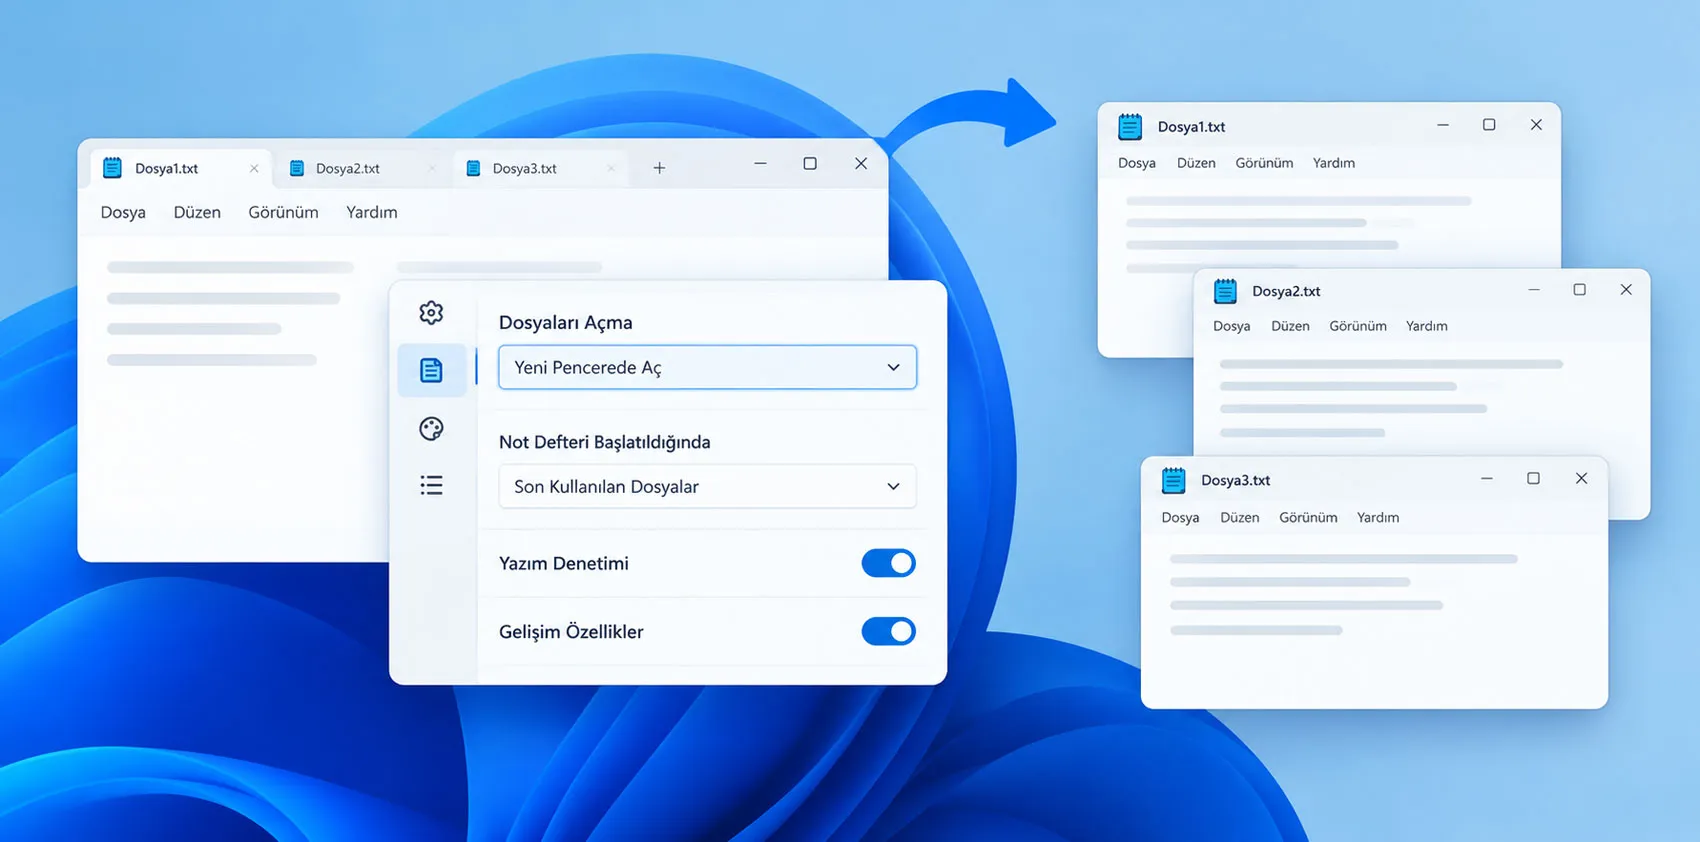The image size is (1700, 842).
Task: Click the Not Defteri Başlatıldığında label
Action: 604,442
